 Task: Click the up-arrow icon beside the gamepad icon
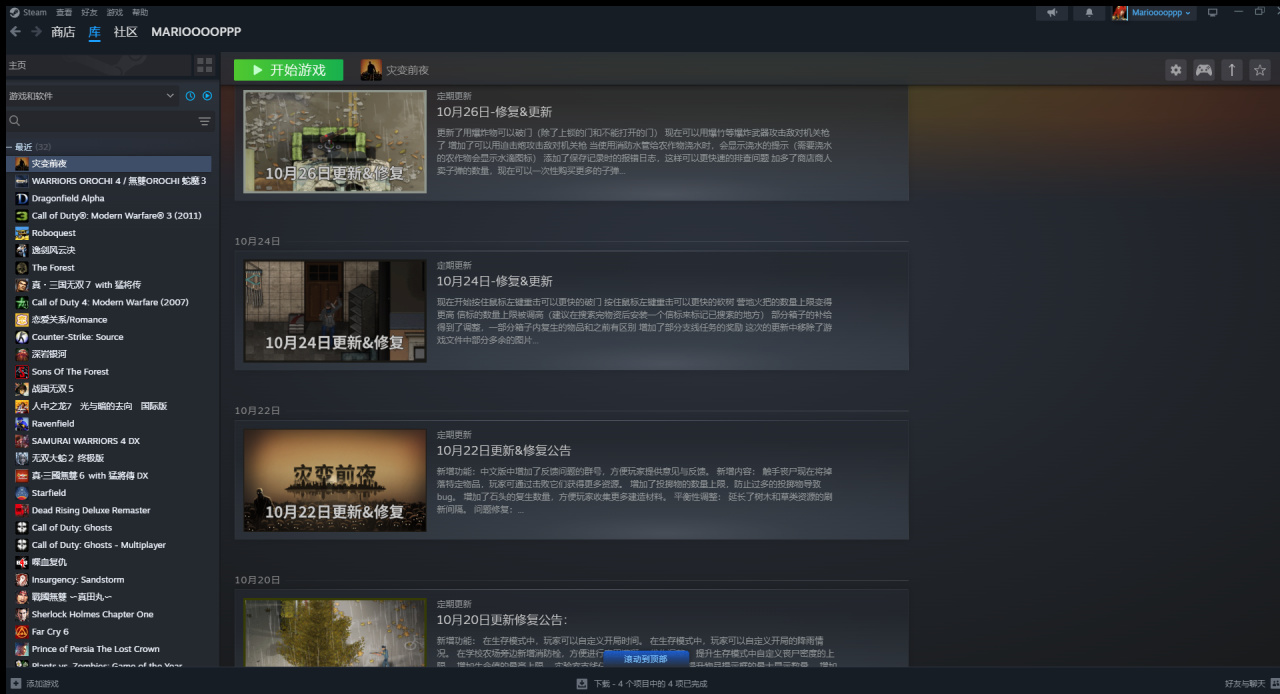click(x=1232, y=70)
